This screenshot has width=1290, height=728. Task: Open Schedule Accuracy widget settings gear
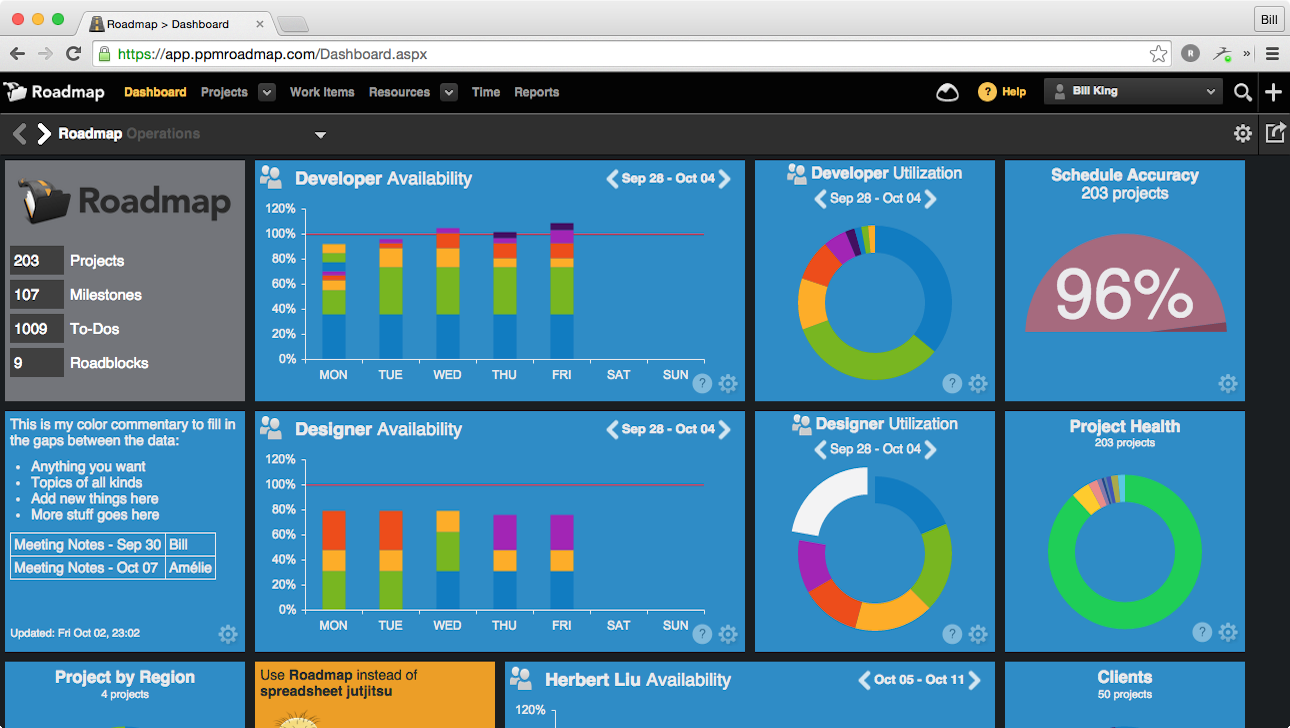pyautogui.click(x=1228, y=383)
